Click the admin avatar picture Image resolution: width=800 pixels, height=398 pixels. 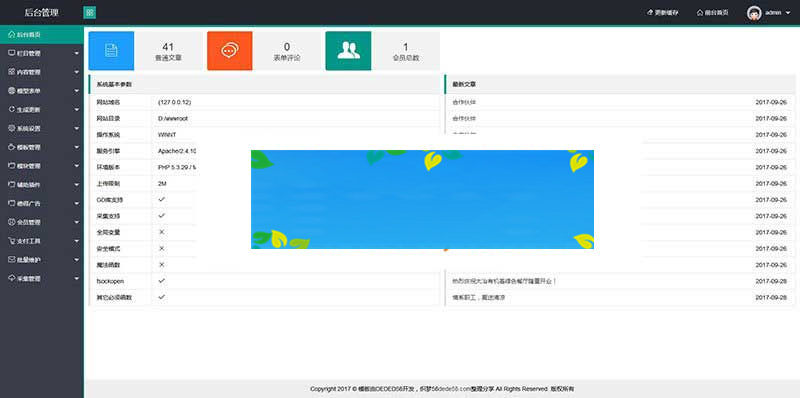click(x=754, y=13)
